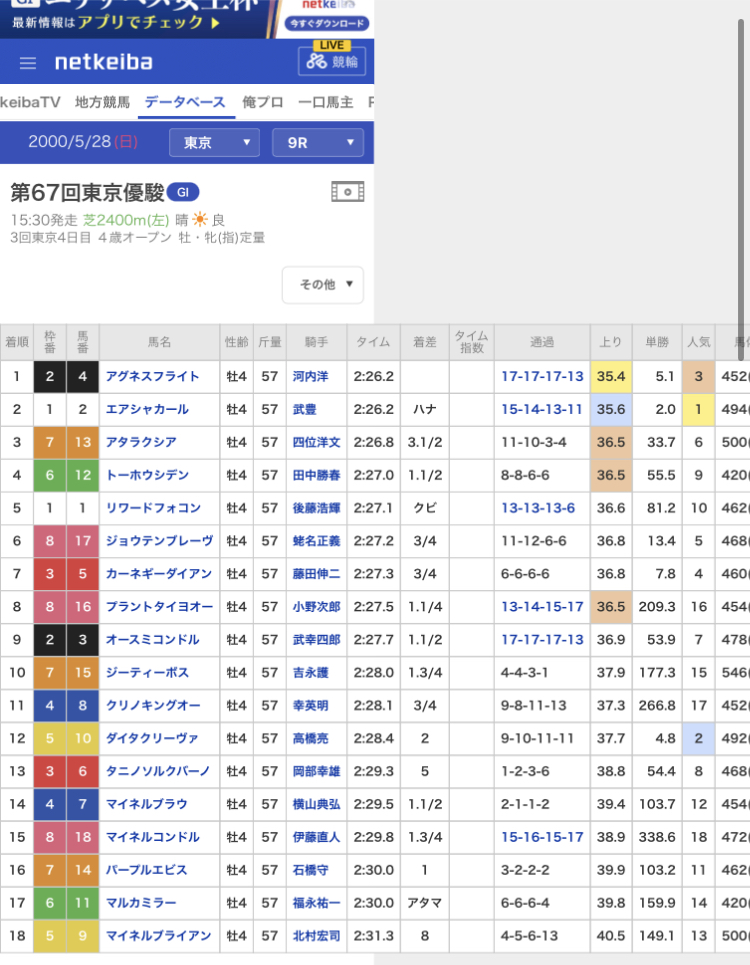Go to the 俺プロ tab
The image size is (750, 965).
click(263, 102)
